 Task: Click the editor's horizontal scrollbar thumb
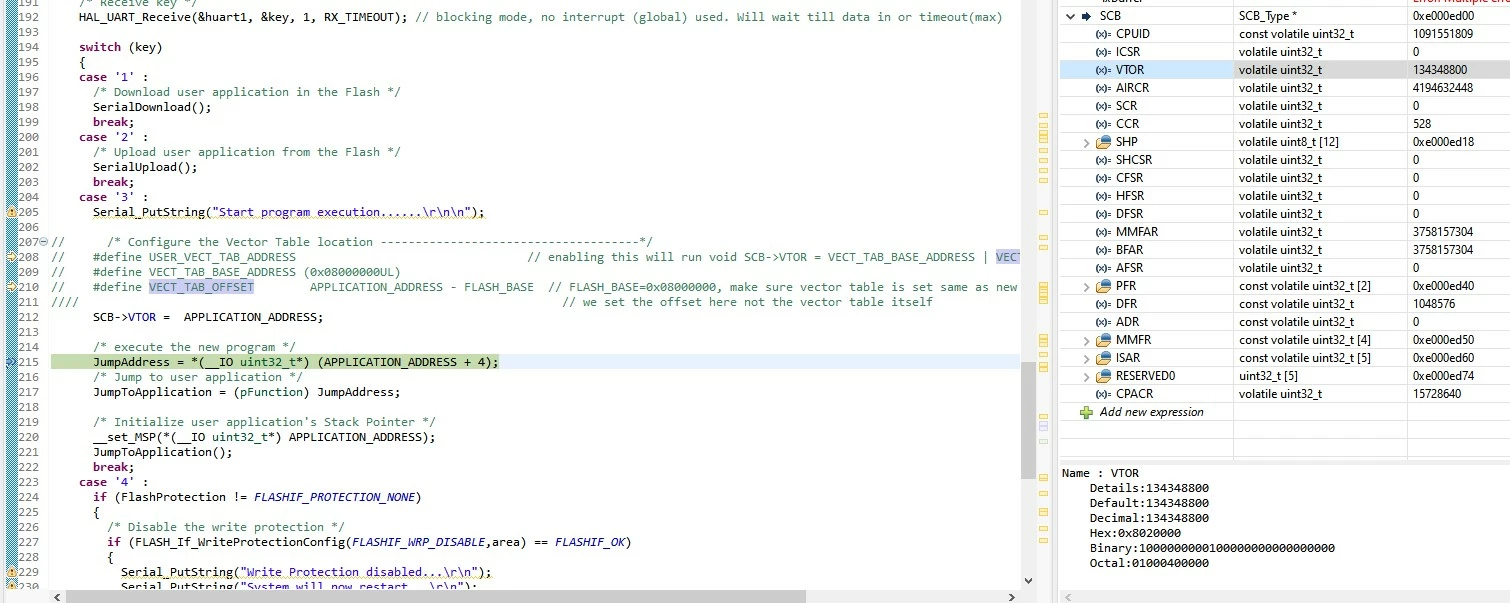coord(435,596)
